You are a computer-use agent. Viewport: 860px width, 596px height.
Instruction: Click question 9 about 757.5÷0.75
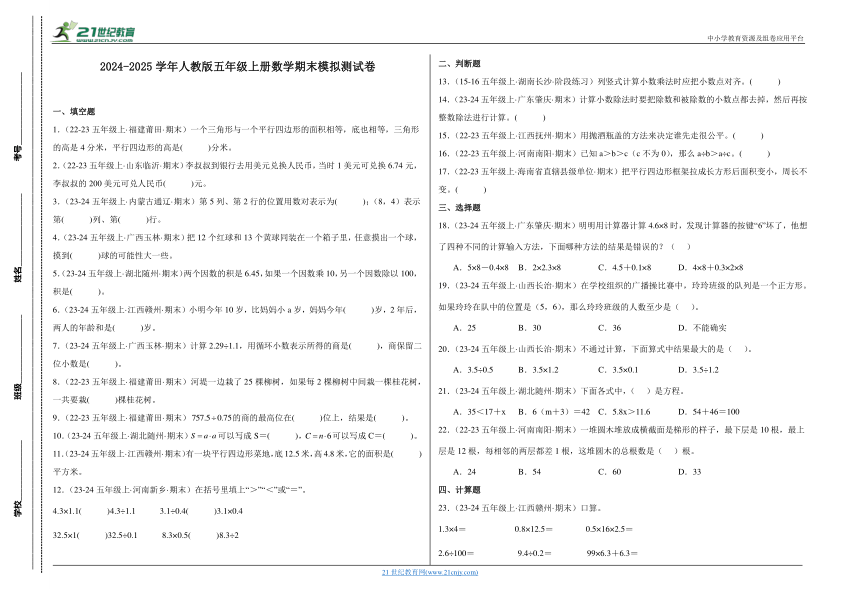click(x=231, y=418)
